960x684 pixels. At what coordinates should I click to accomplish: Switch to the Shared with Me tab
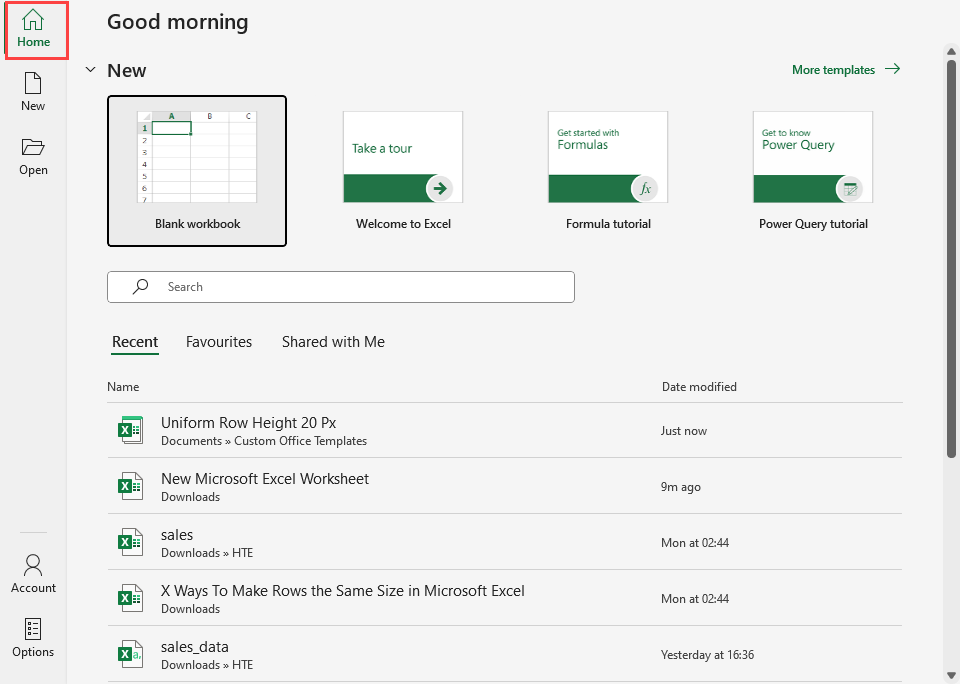coord(333,342)
